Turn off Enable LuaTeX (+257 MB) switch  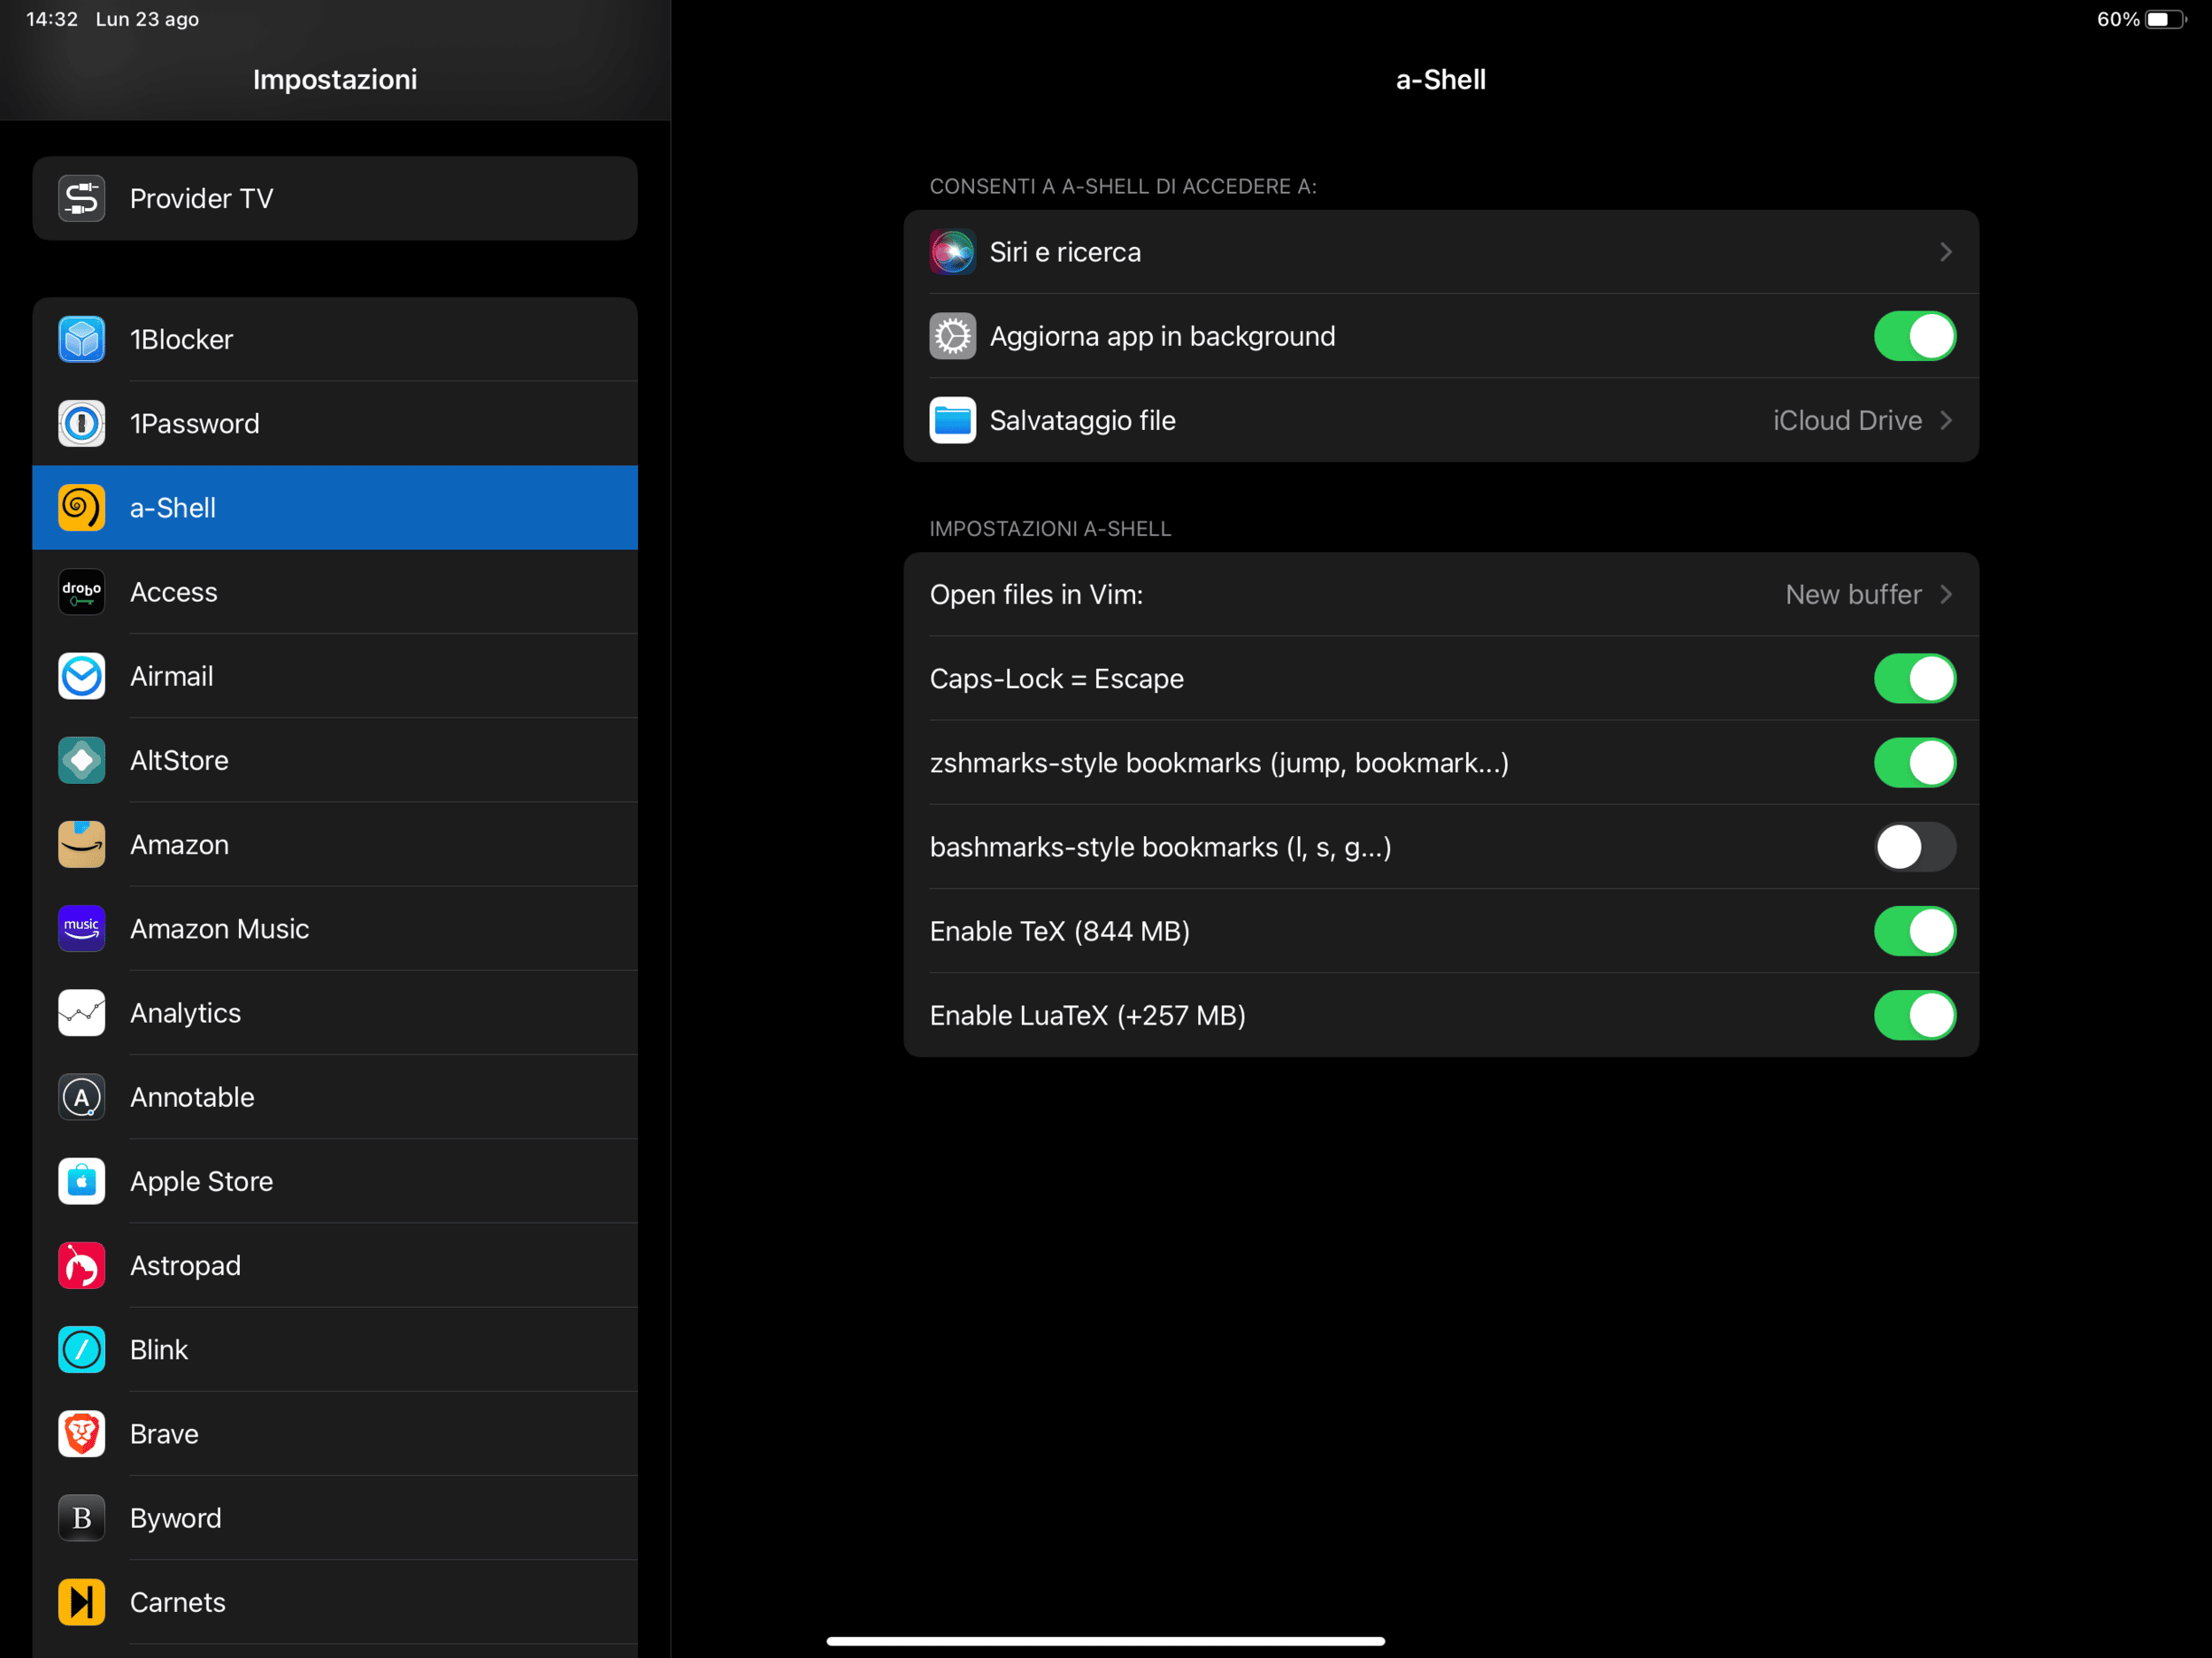tap(1914, 1015)
